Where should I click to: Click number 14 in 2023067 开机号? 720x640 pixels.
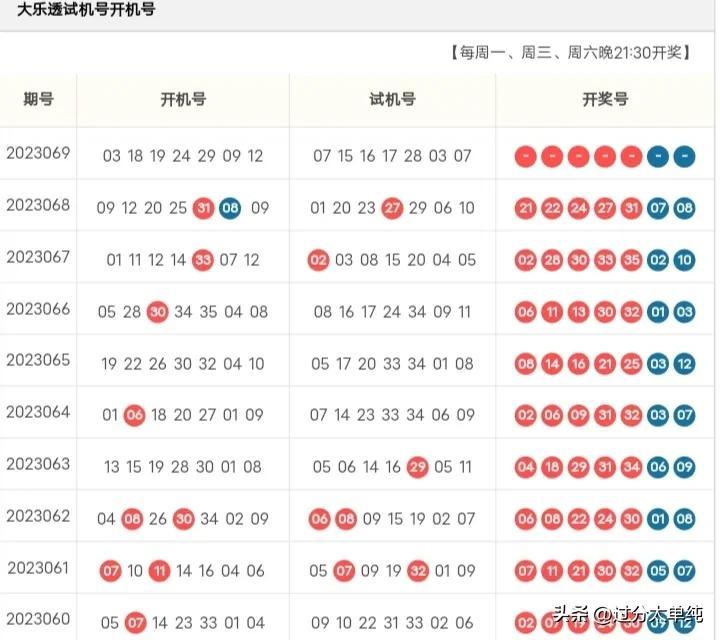point(178,260)
